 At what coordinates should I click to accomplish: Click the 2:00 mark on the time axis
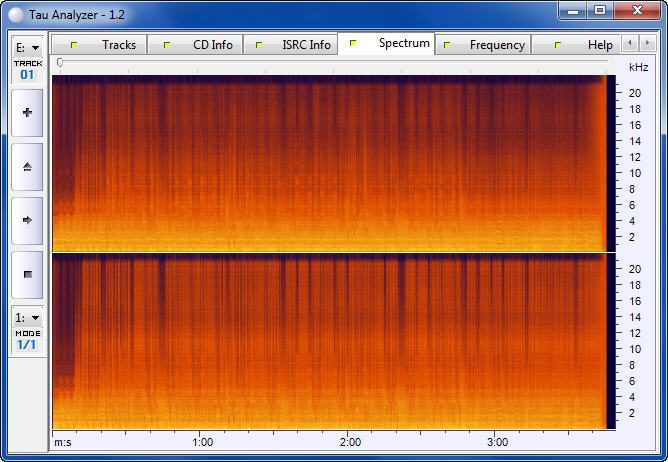click(349, 442)
